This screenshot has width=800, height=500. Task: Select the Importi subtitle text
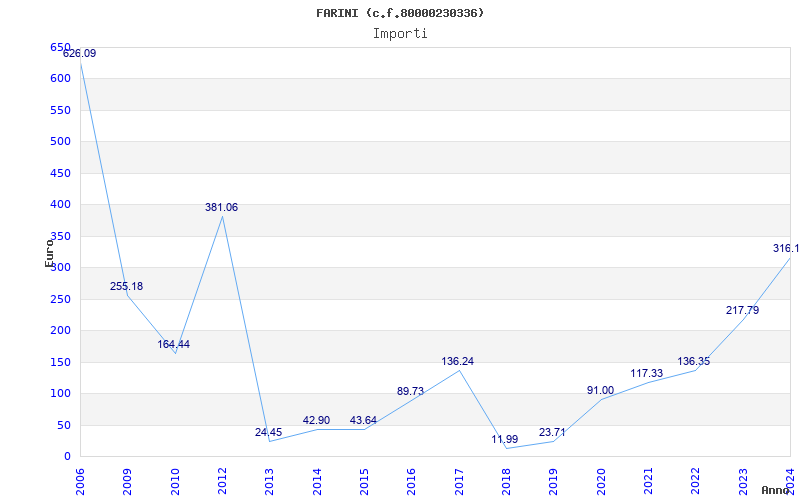tap(400, 34)
